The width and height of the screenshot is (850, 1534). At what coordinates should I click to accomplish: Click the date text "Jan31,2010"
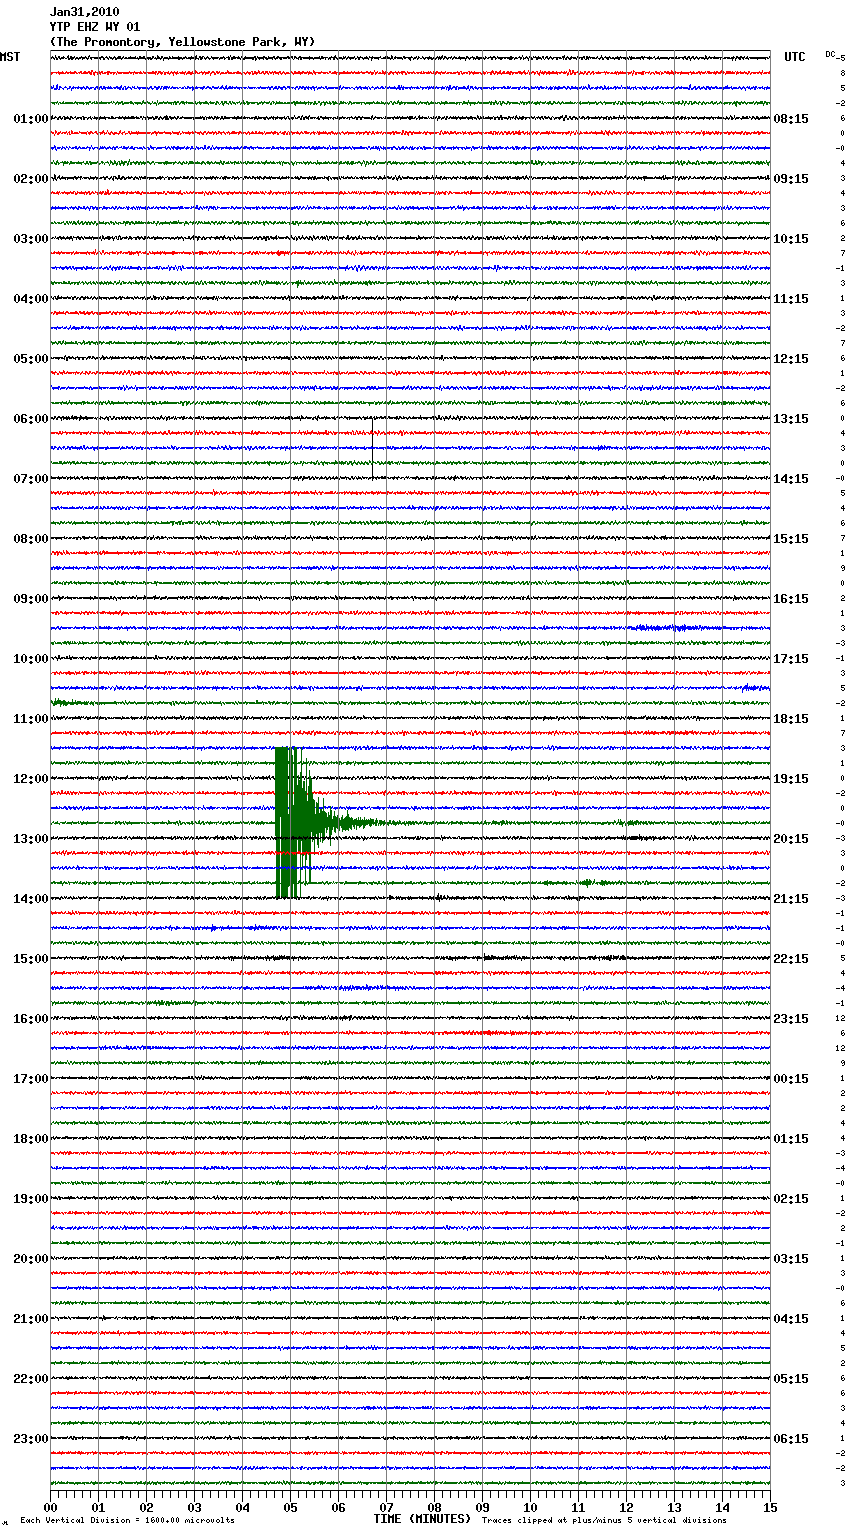click(x=84, y=12)
